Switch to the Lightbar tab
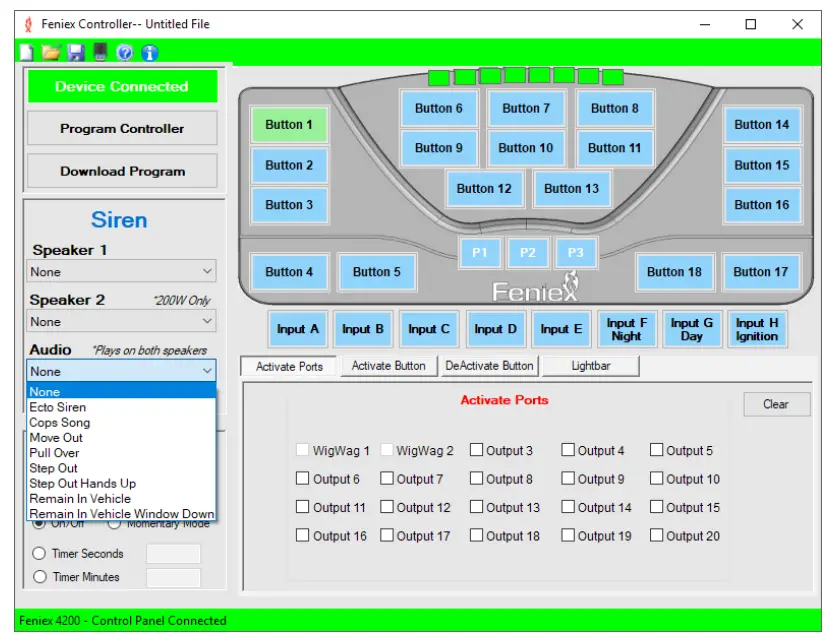 pos(590,366)
